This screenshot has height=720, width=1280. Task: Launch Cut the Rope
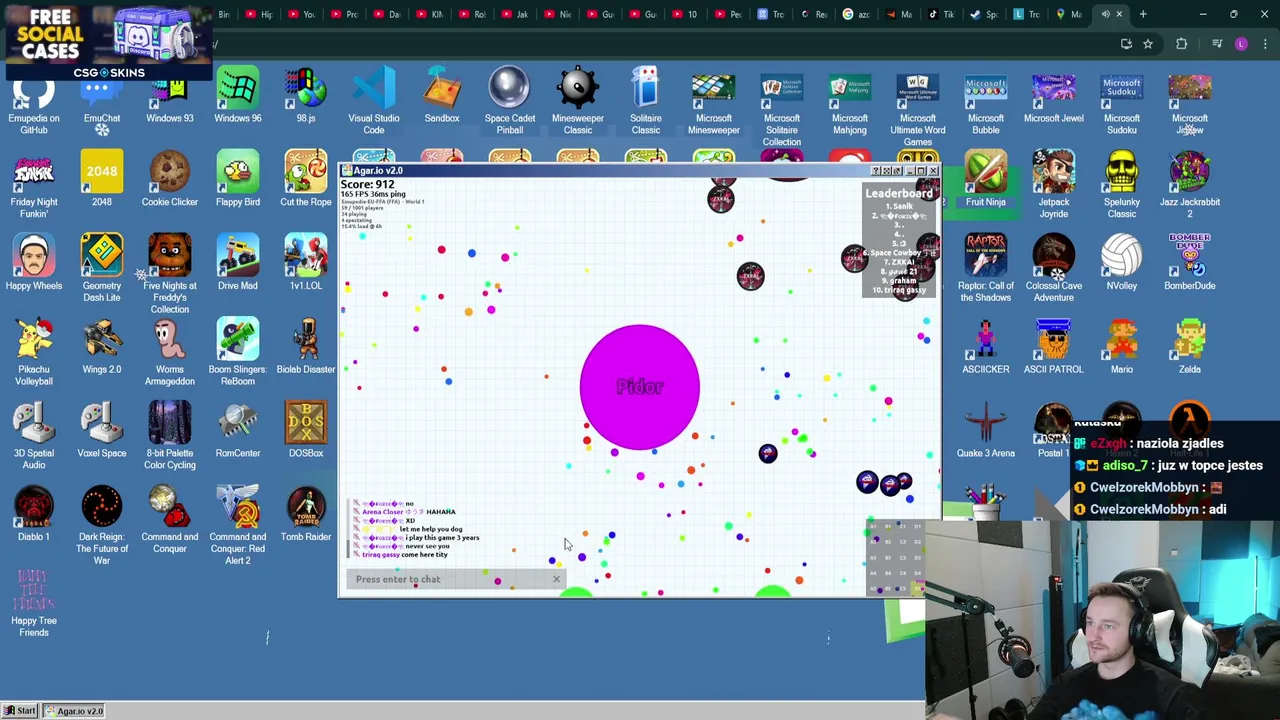tap(306, 180)
